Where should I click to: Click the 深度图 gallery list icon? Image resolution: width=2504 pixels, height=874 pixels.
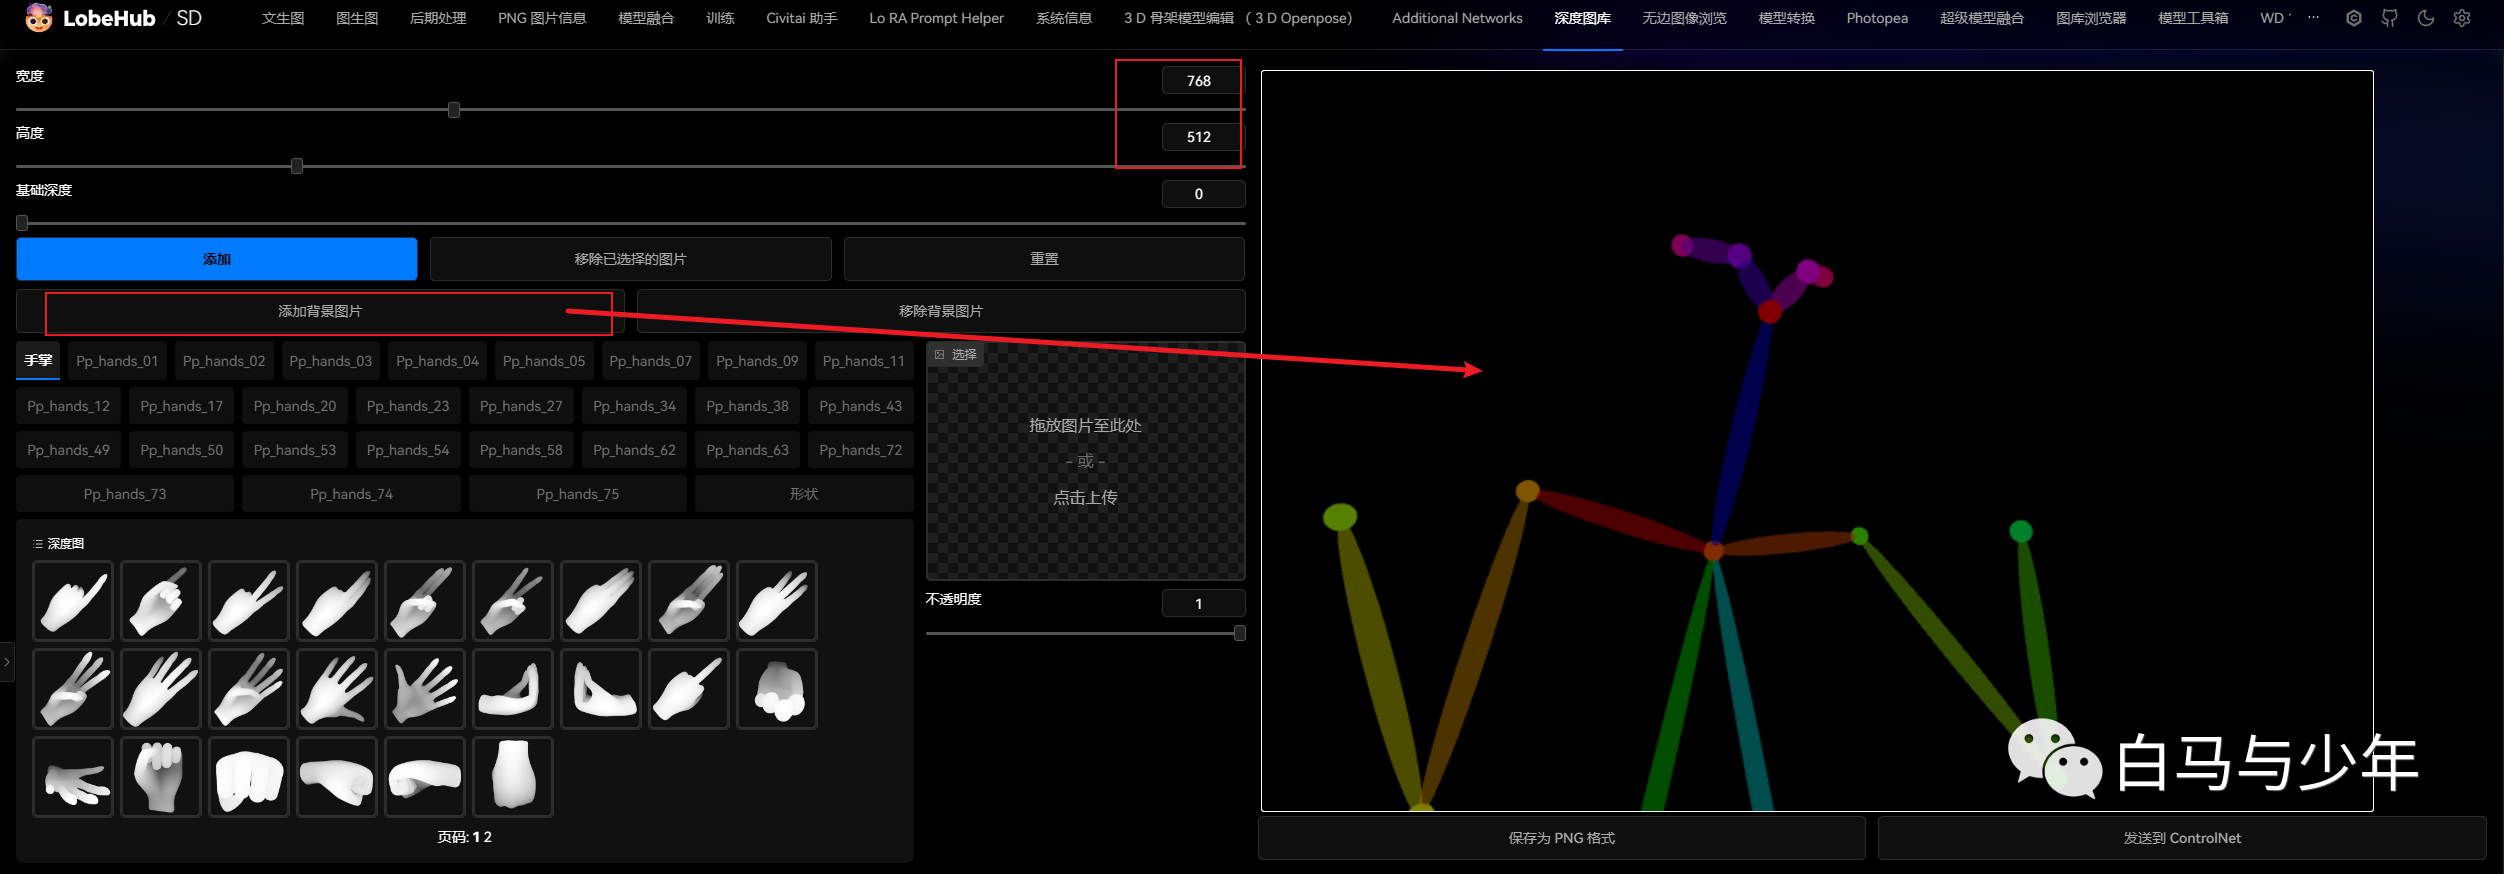(38, 544)
